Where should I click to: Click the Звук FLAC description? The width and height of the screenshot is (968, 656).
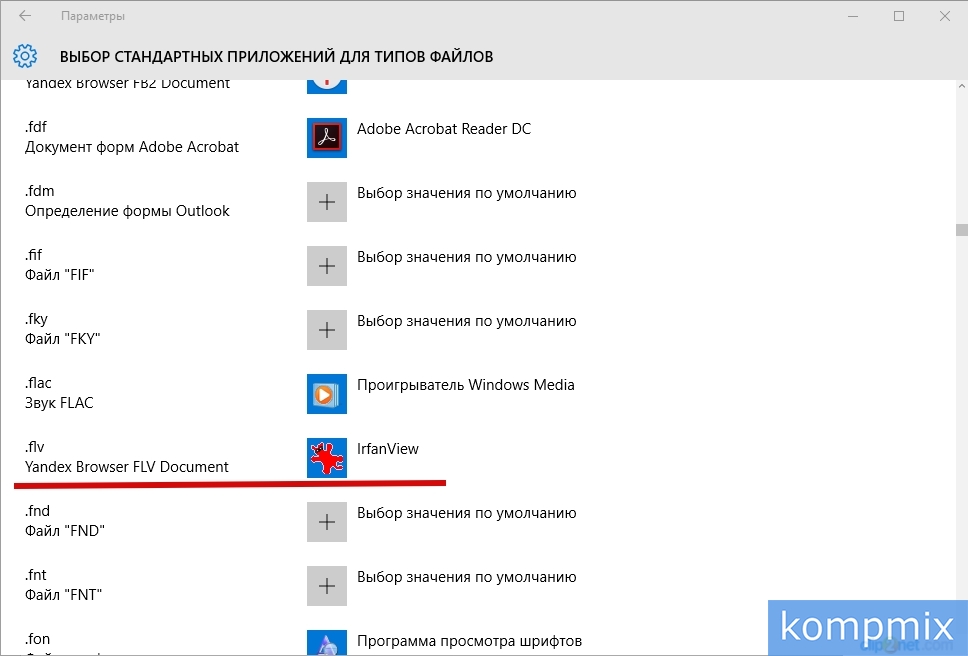point(59,404)
